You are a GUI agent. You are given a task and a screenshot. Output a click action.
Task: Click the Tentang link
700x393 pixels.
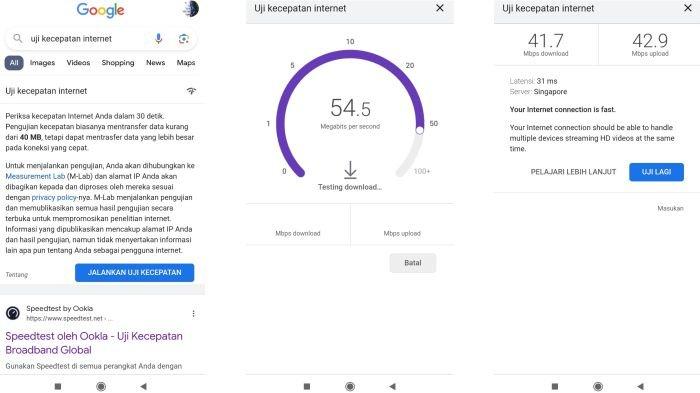point(17,275)
